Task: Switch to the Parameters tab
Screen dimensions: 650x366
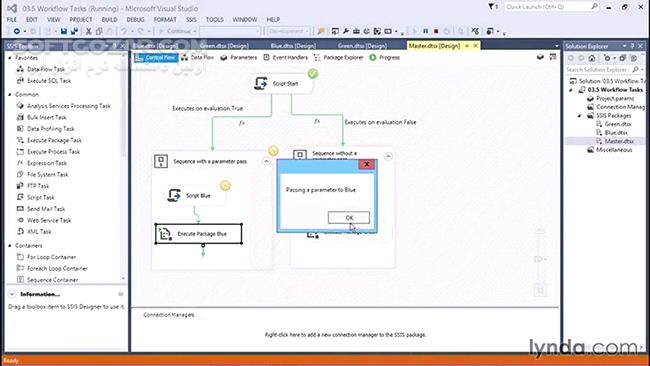Action: click(239, 58)
